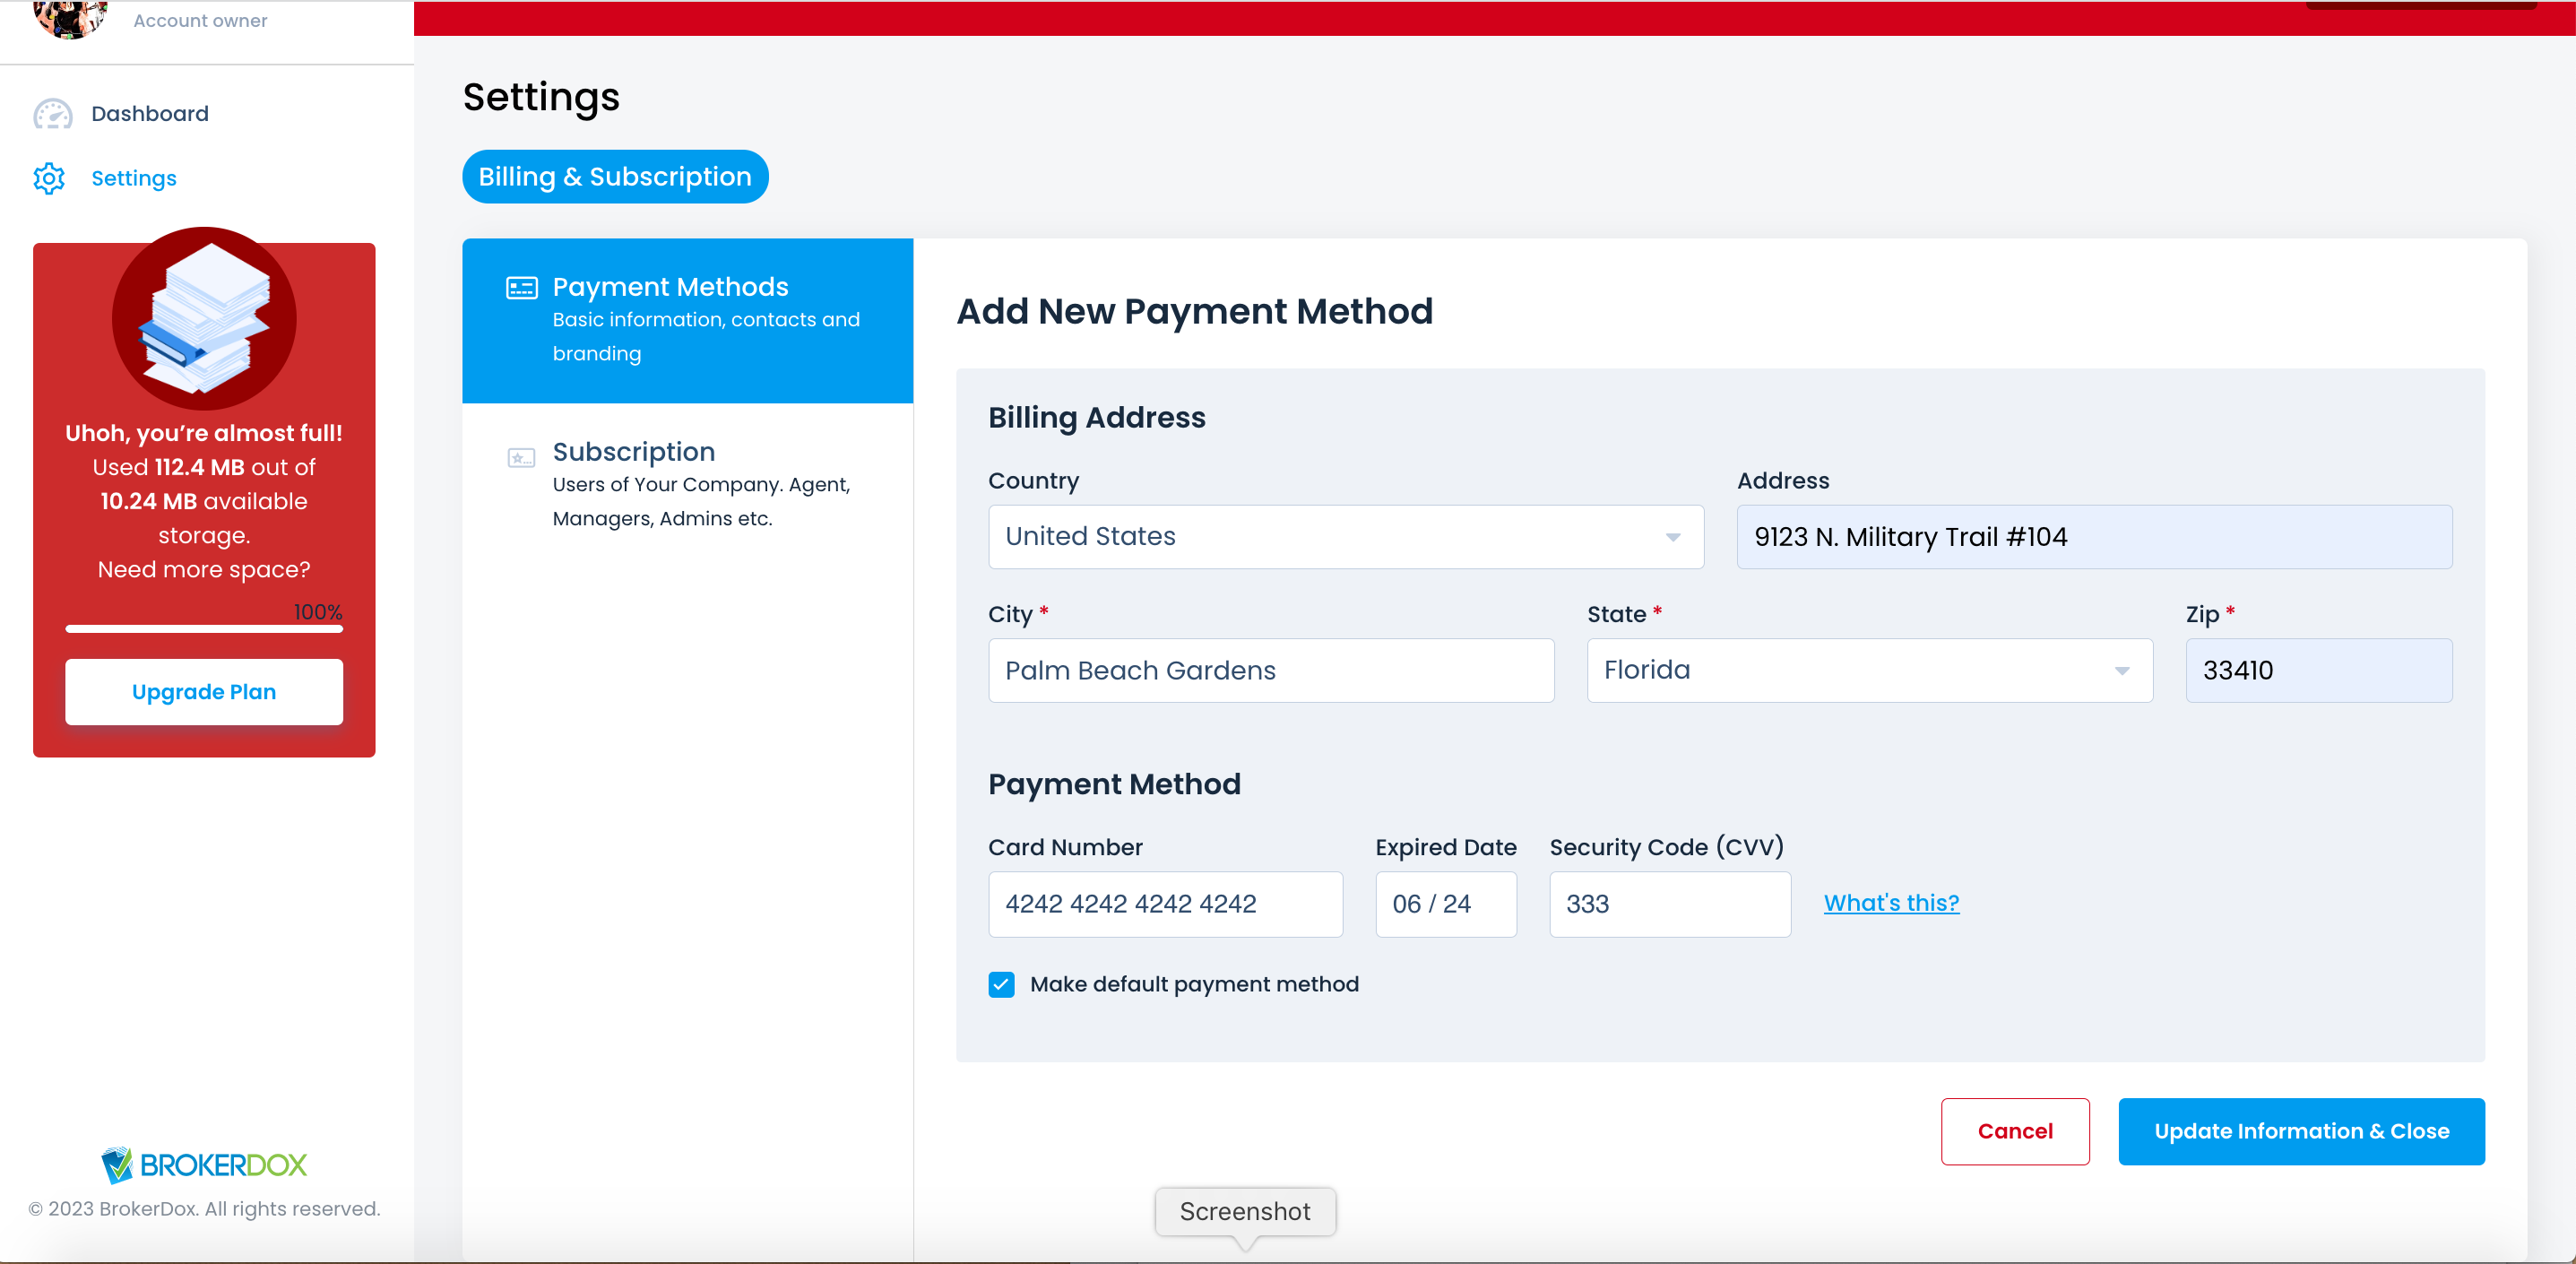Click the Account owner label
Image resolution: width=2576 pixels, height=1264 pixels.
point(200,20)
